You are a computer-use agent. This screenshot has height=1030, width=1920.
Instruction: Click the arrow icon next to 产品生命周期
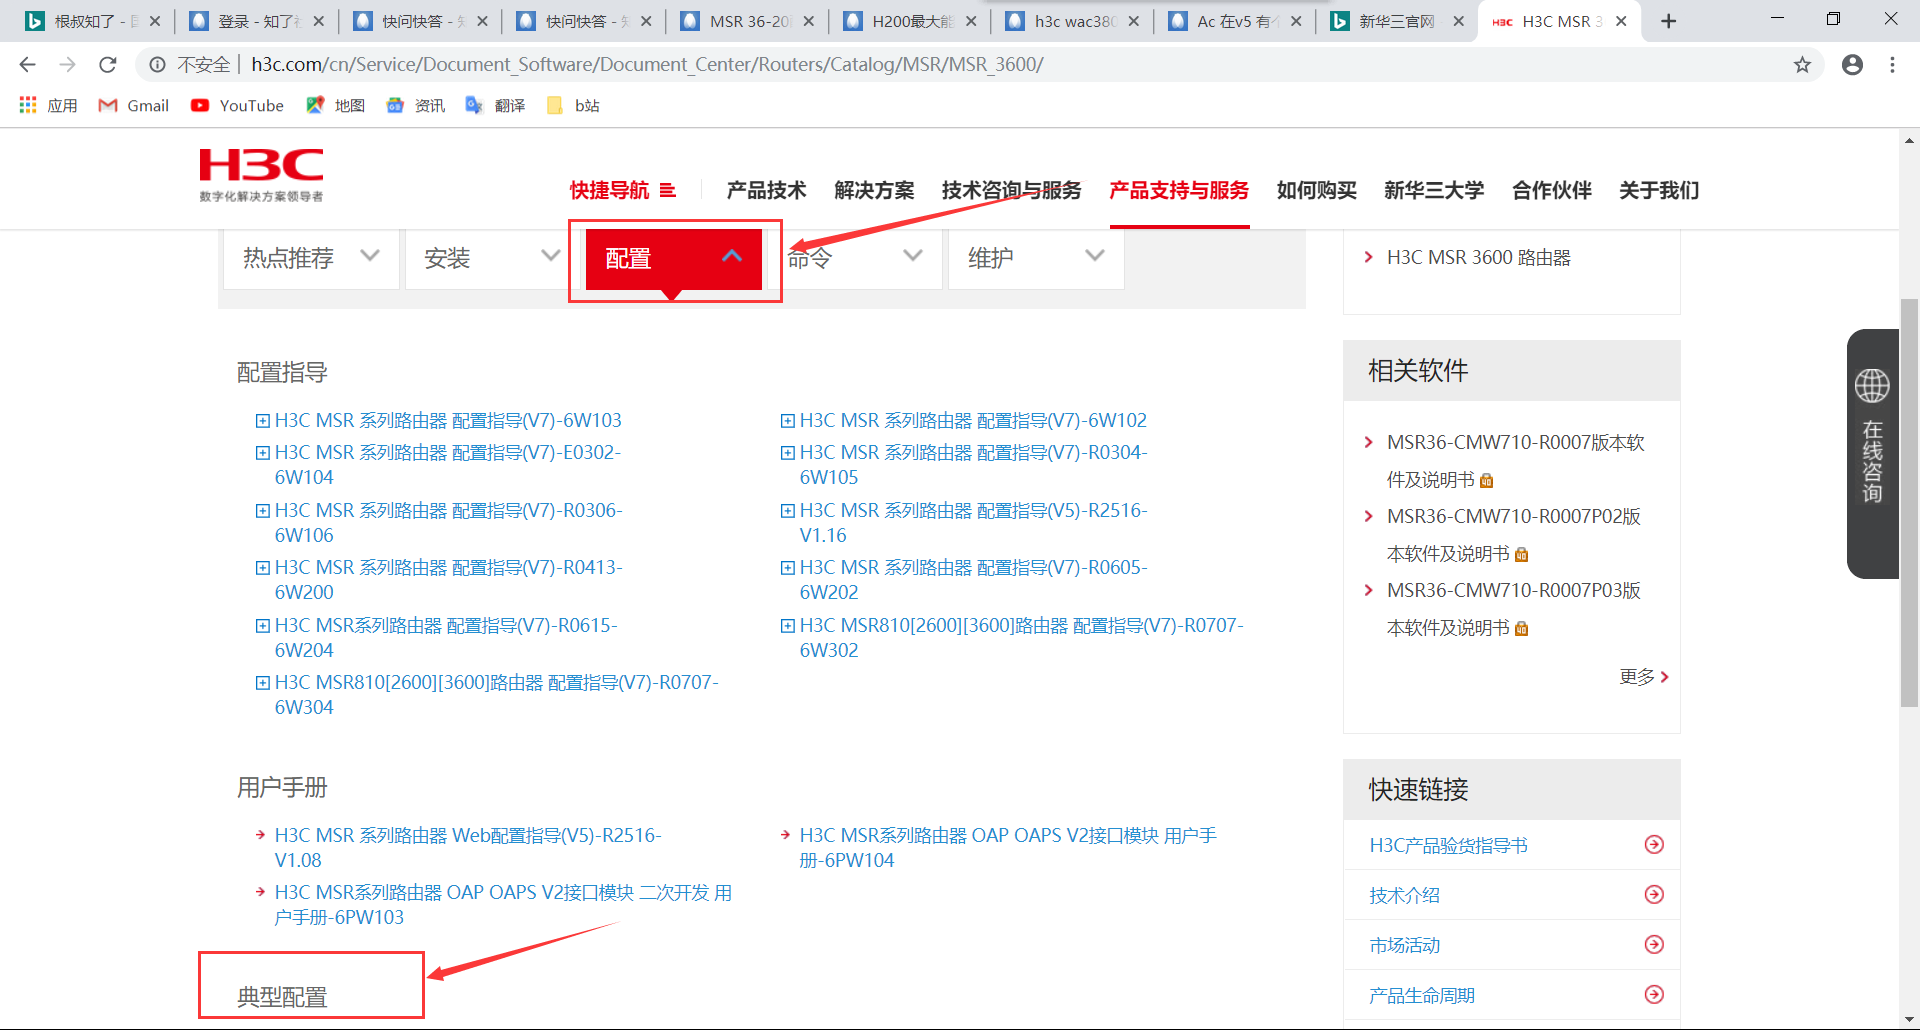pyautogui.click(x=1654, y=995)
